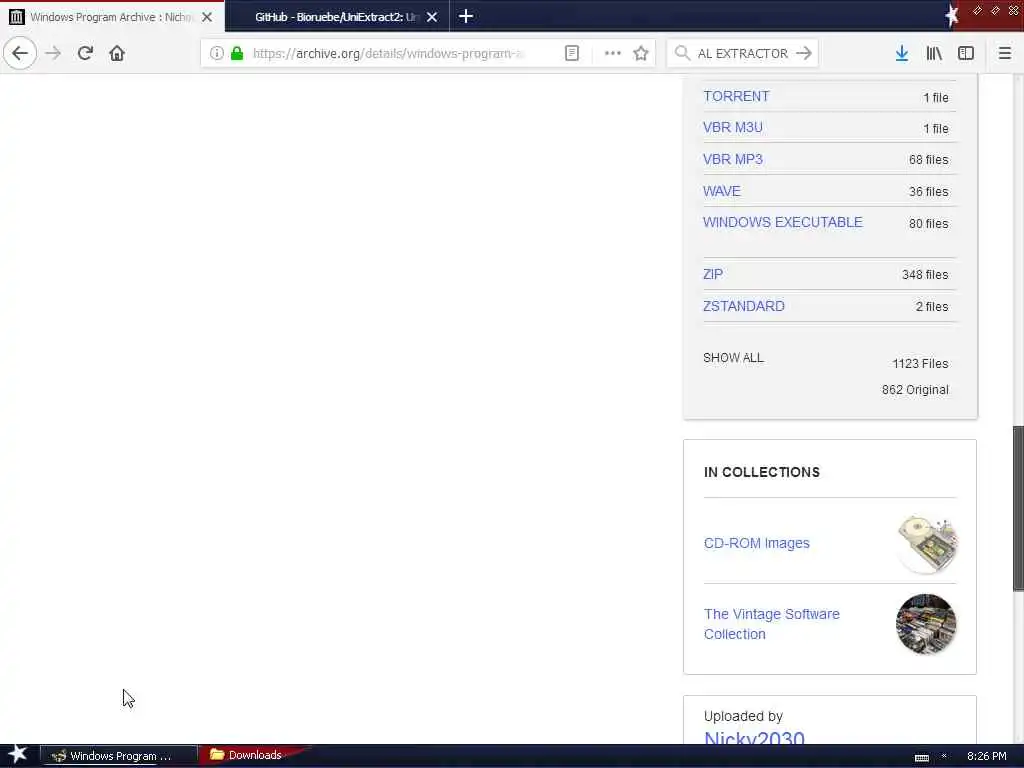This screenshot has height=768, width=1024.
Task: Click the 862 Original text
Action: tap(915, 390)
